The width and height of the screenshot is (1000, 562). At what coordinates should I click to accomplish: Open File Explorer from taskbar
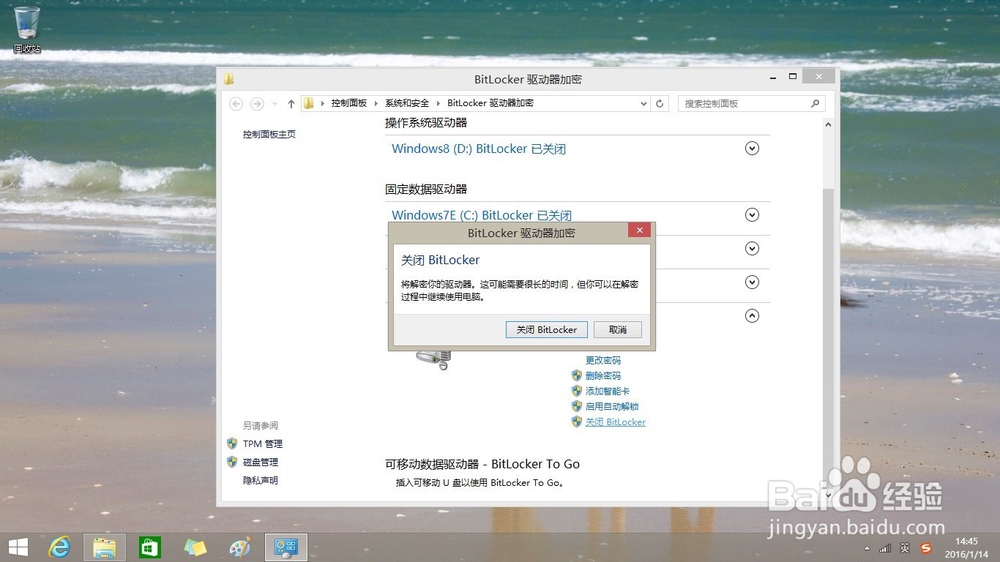tap(105, 547)
